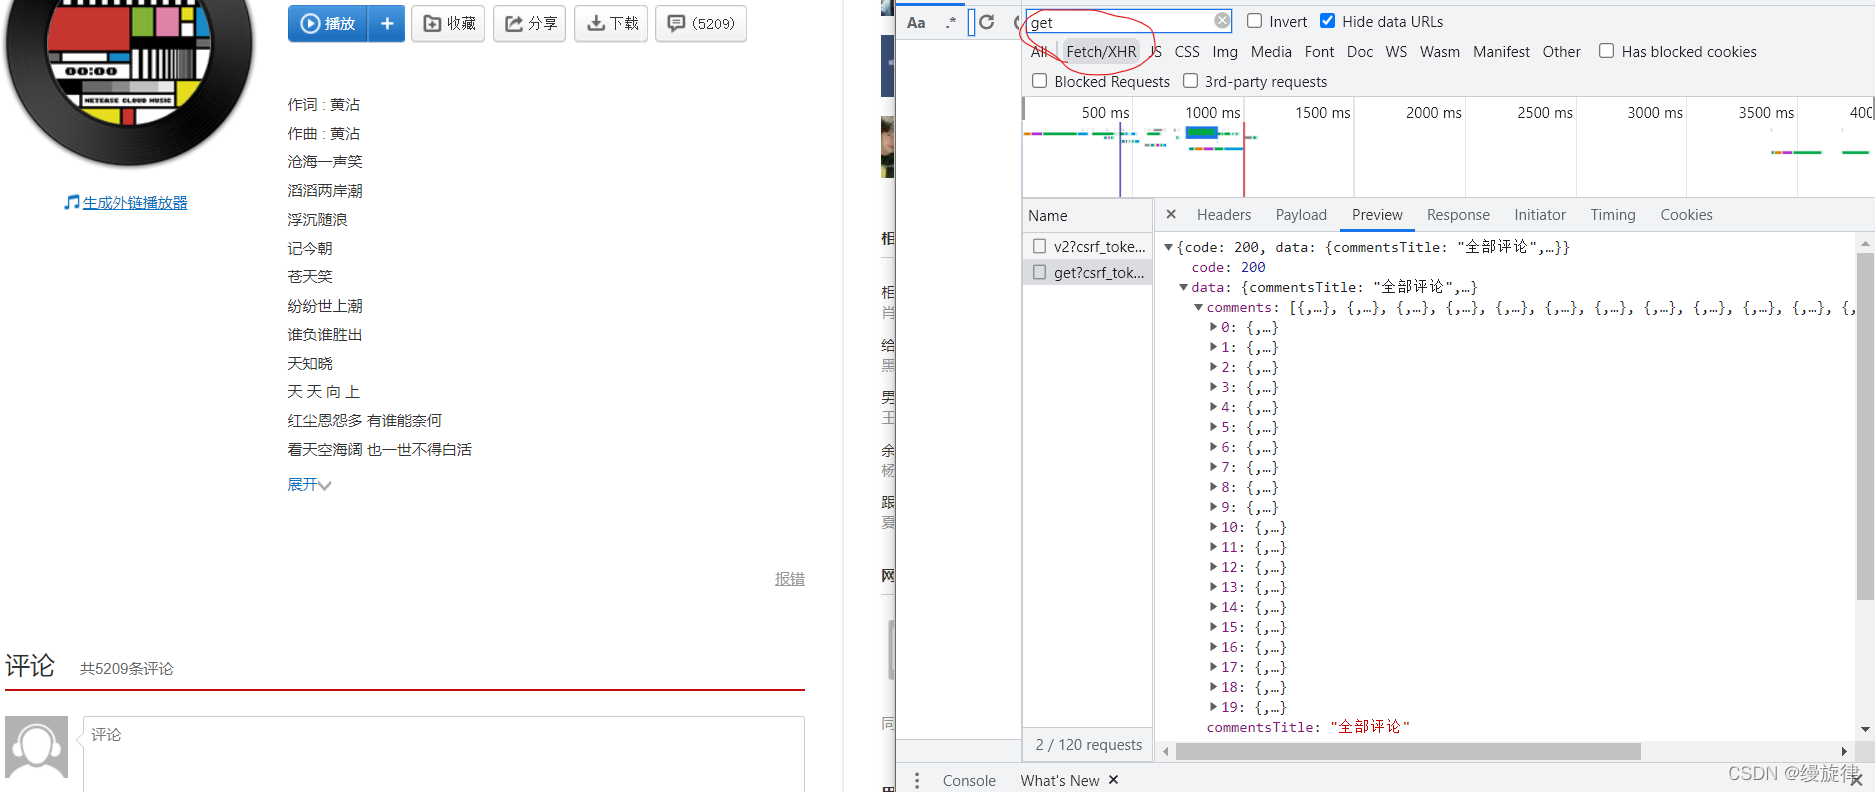
Task: Clear the filter text with X icon
Action: 1222,20
